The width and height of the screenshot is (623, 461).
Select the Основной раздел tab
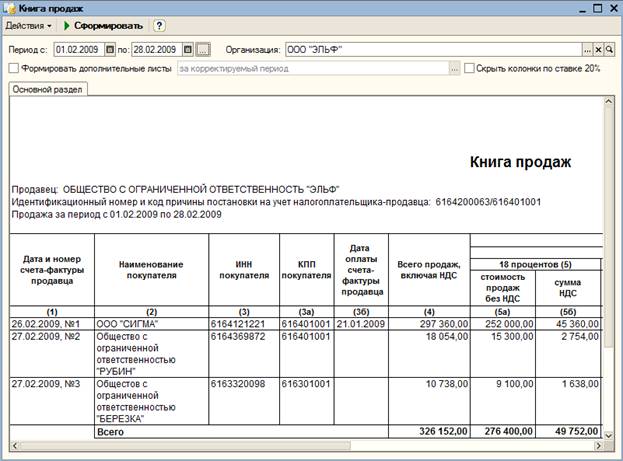(47, 90)
